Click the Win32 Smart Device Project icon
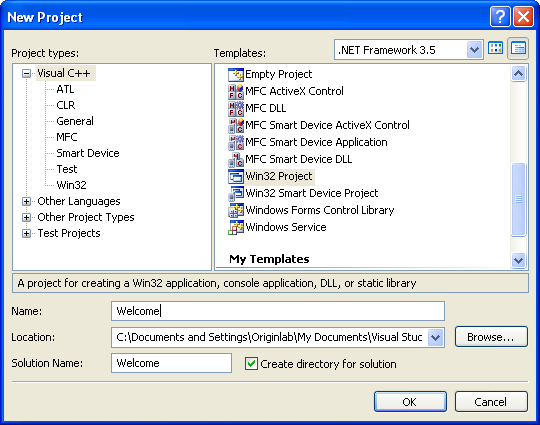 [236, 193]
